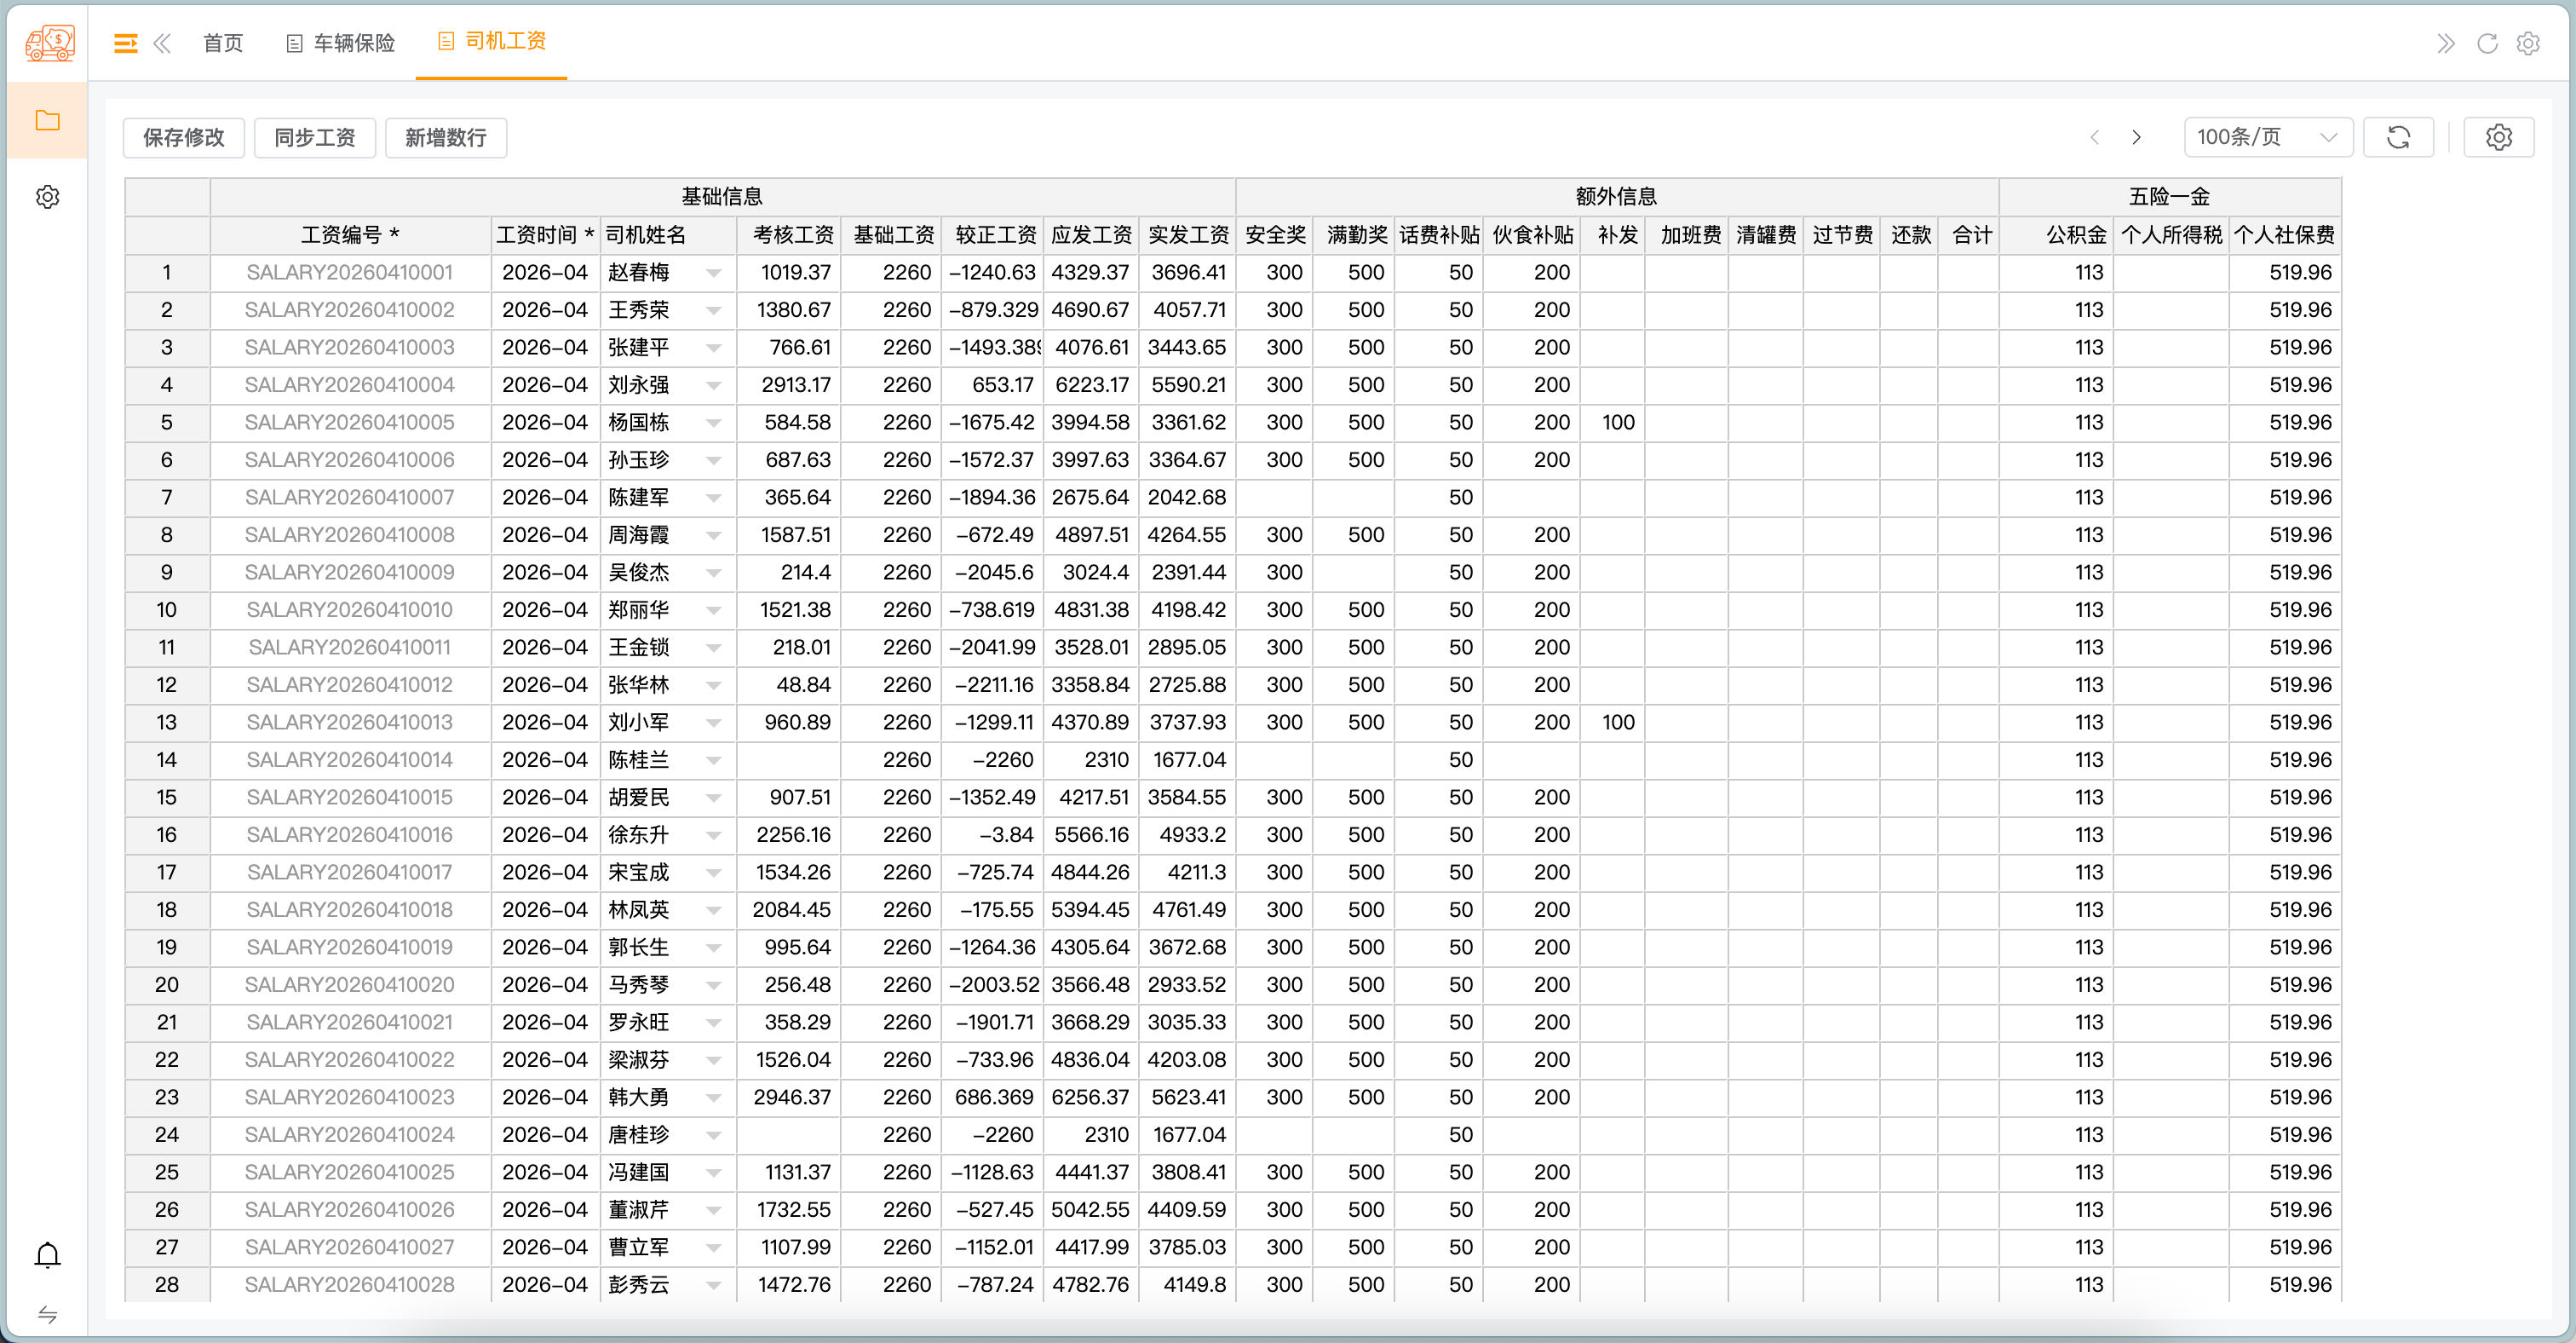The image size is (2576, 1343).
Task: Go to next page arrow
Action: [2136, 137]
